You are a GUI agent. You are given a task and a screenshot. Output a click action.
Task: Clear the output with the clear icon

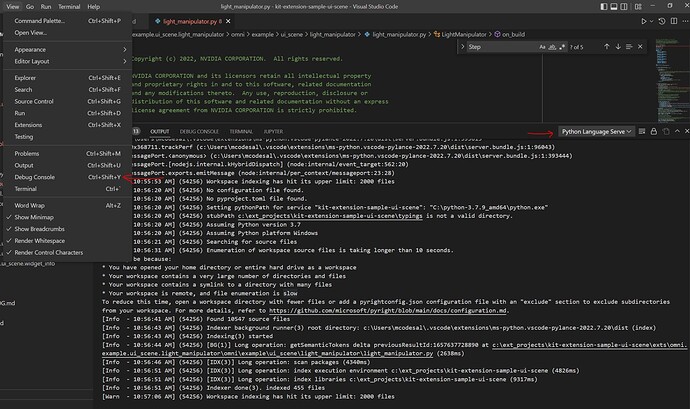click(x=642, y=132)
